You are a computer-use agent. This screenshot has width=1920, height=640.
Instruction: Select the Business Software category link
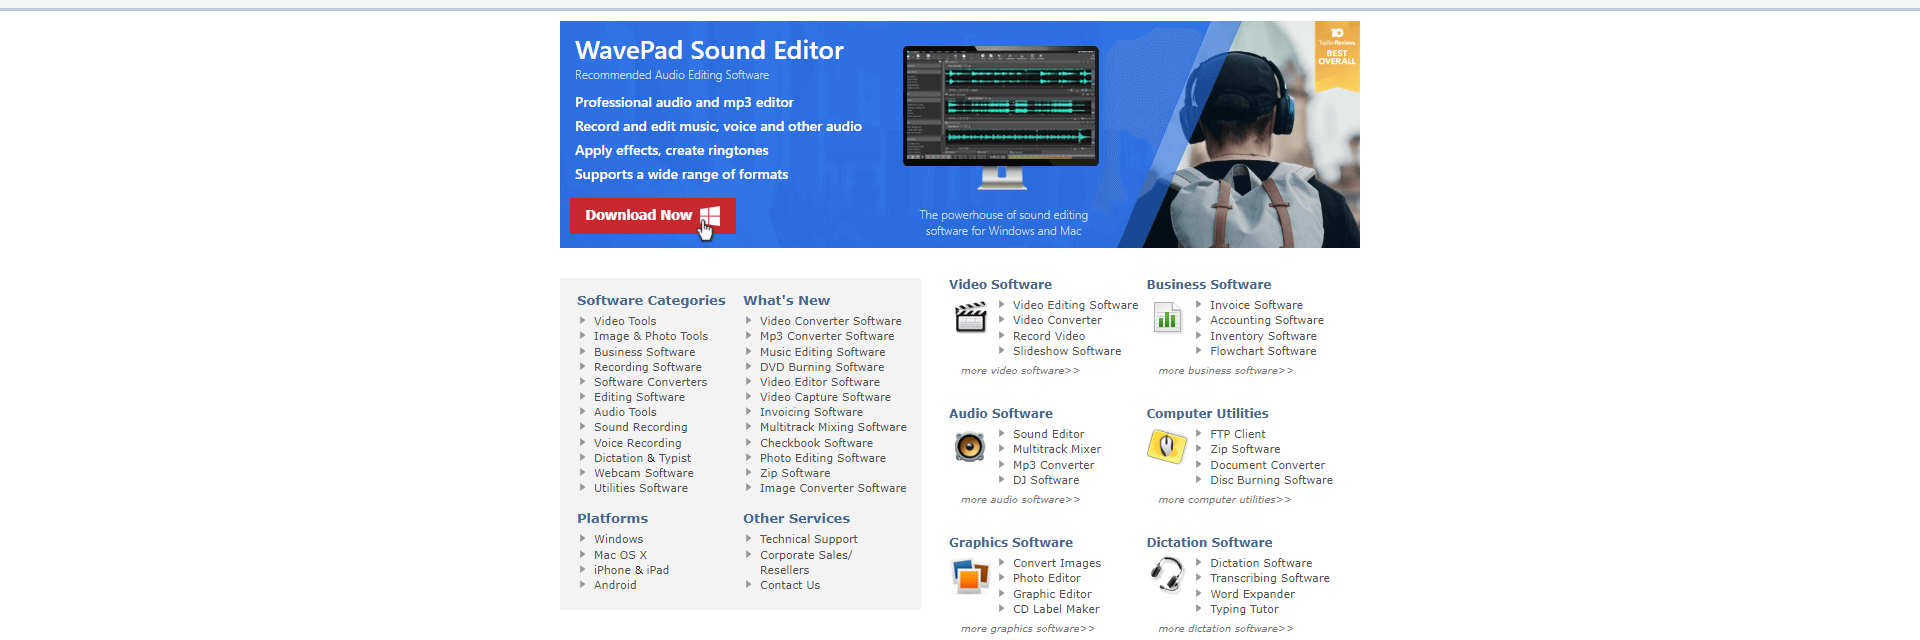click(x=644, y=352)
